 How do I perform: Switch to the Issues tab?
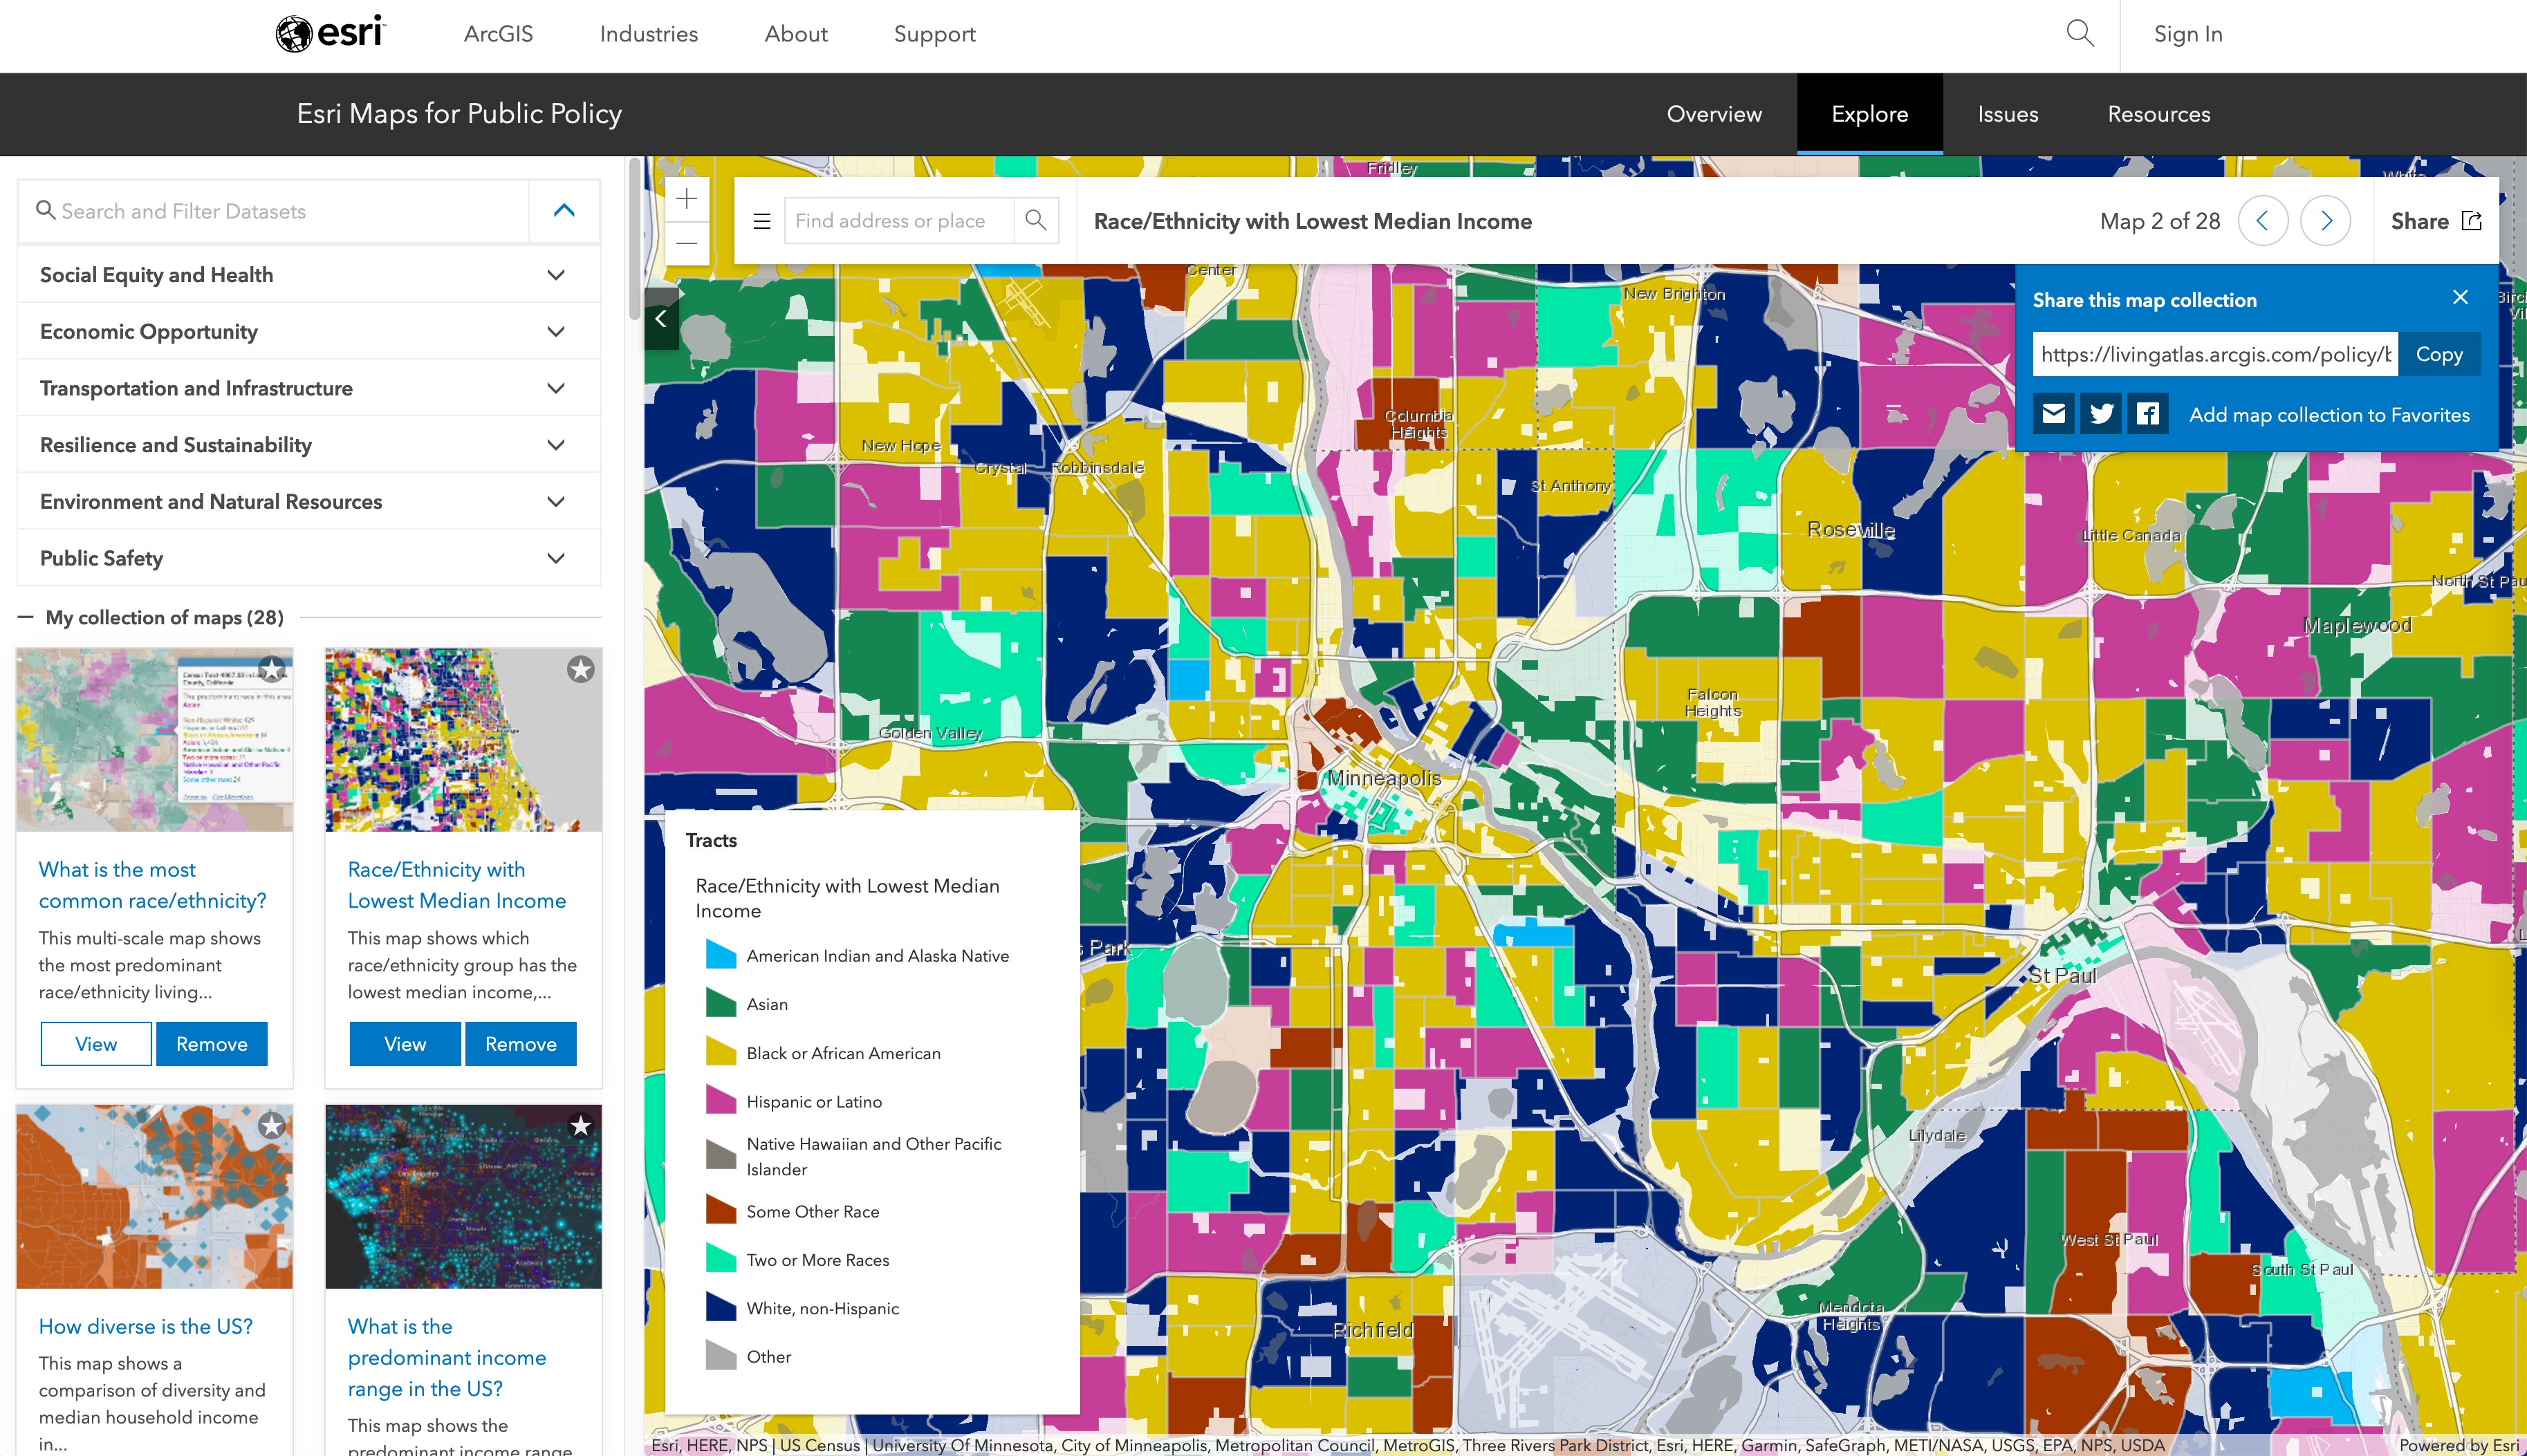click(2007, 114)
